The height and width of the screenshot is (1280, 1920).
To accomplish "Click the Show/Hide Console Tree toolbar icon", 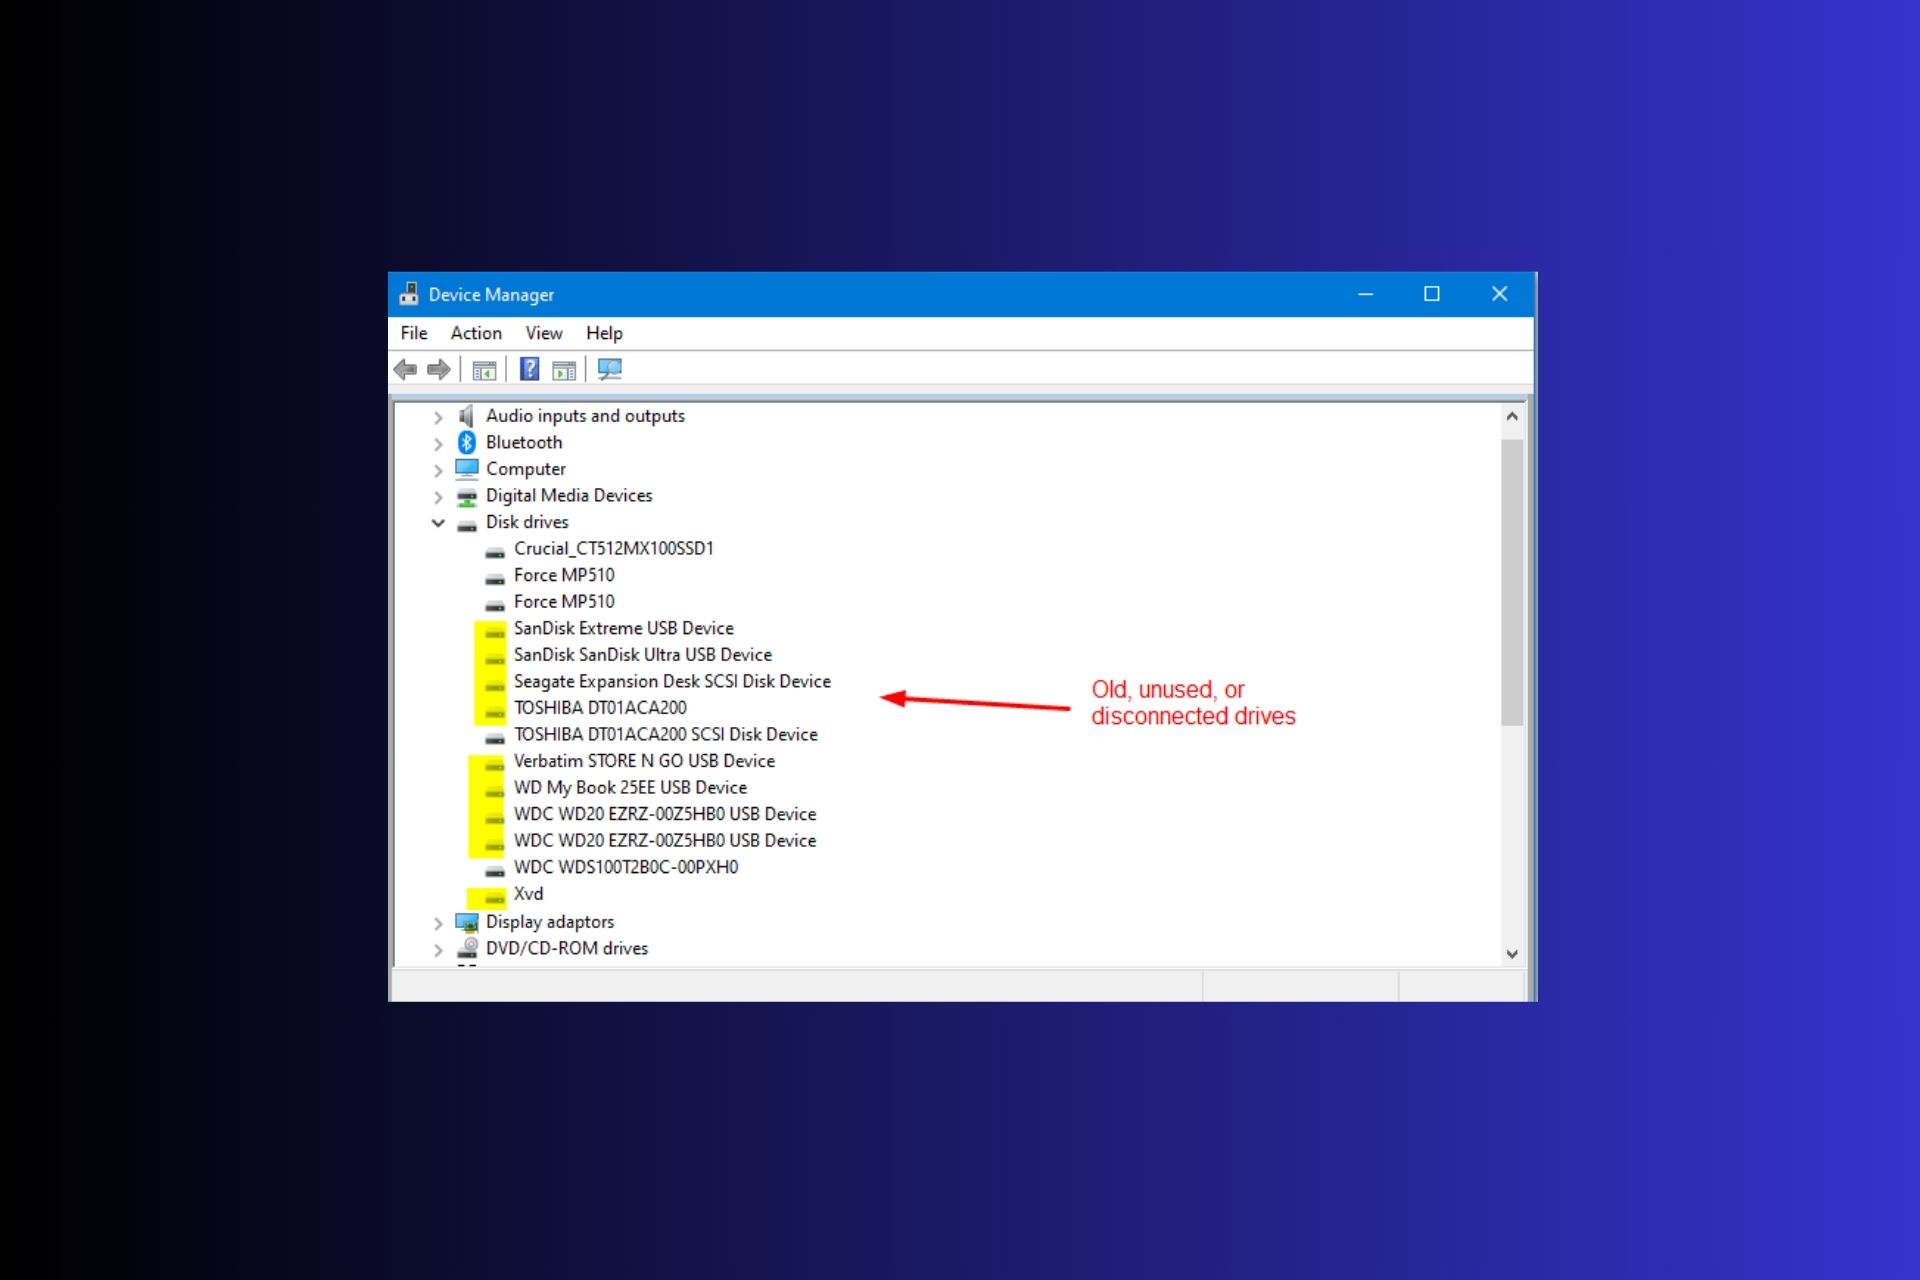I will (485, 369).
